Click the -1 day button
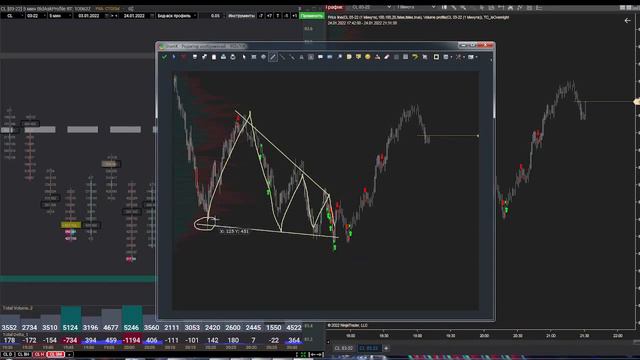This screenshot has height=360, width=640. click(x=286, y=16)
